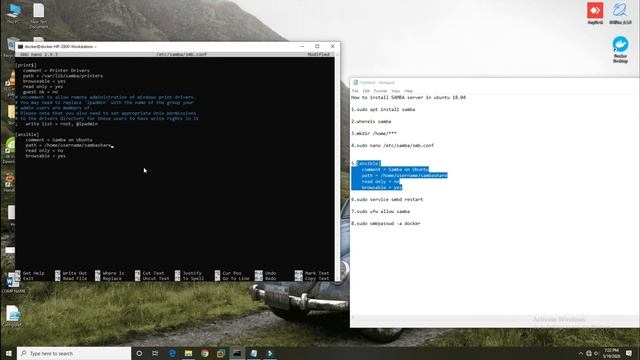Screen dimensions: 640x360
Task: Launch Google Chrome from the taskbar
Action: [x=204, y=353]
